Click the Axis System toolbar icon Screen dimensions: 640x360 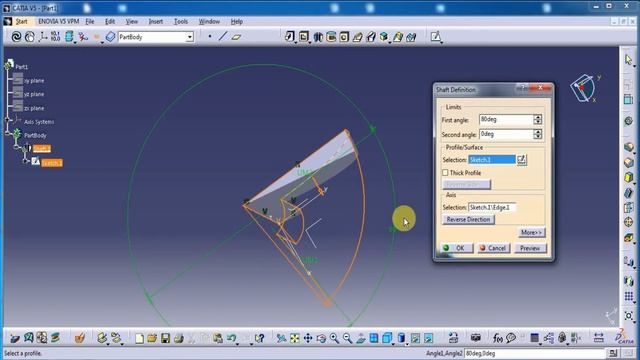(x=43, y=37)
